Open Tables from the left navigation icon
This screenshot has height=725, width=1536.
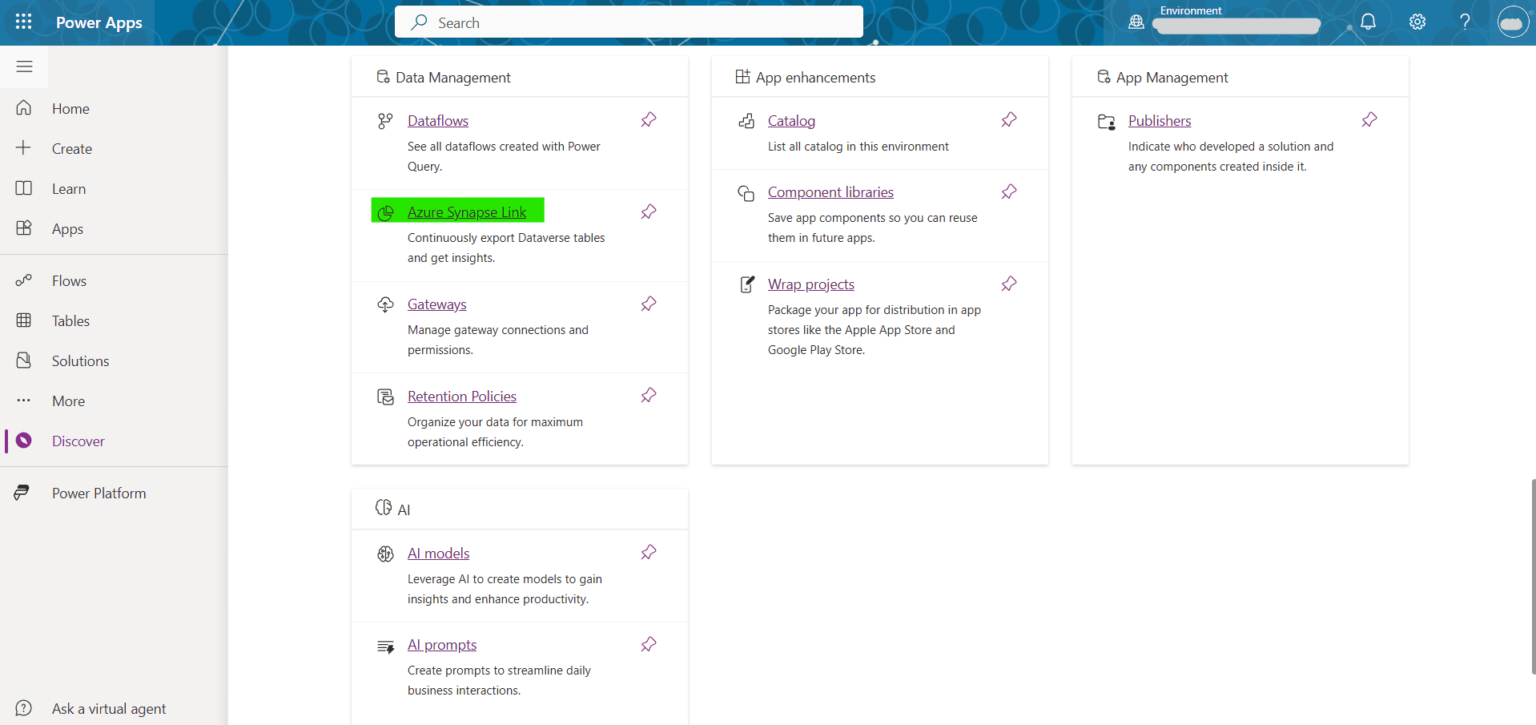point(24,320)
